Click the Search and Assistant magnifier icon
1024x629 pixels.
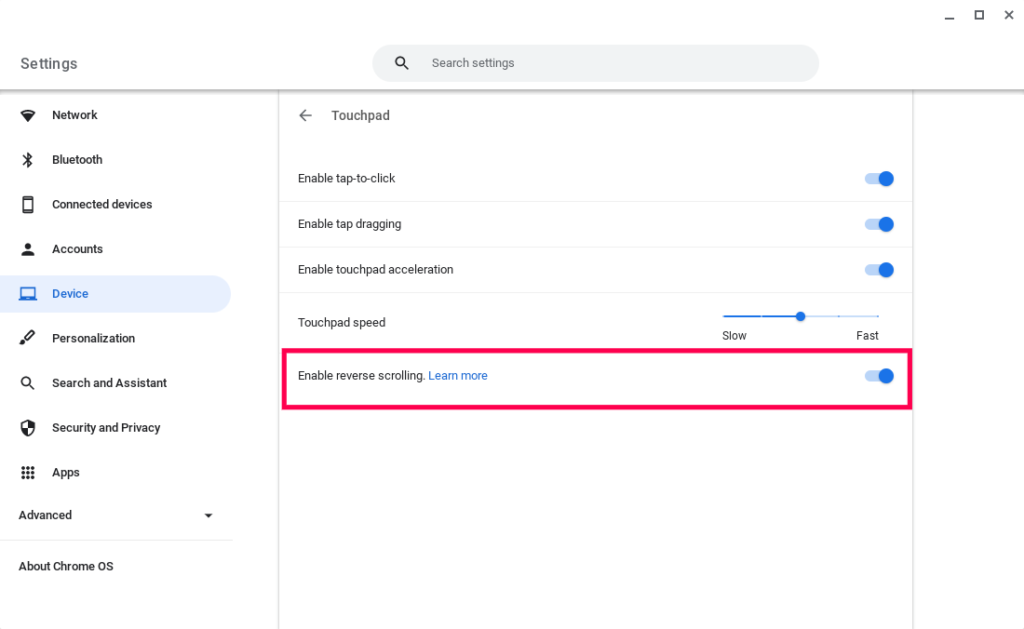(27, 383)
